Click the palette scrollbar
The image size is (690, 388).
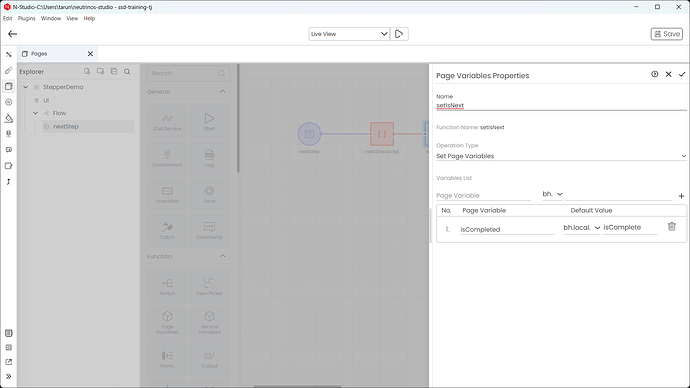[238, 118]
